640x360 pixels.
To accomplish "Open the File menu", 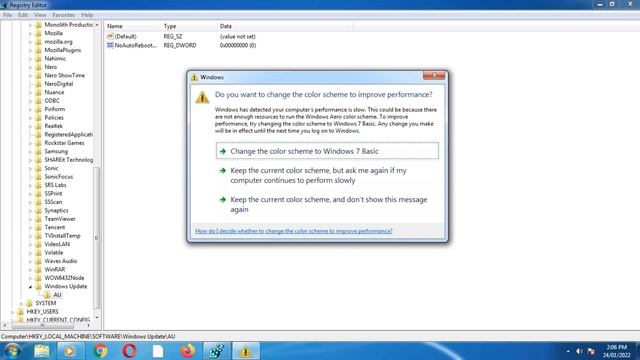I will coord(7,15).
